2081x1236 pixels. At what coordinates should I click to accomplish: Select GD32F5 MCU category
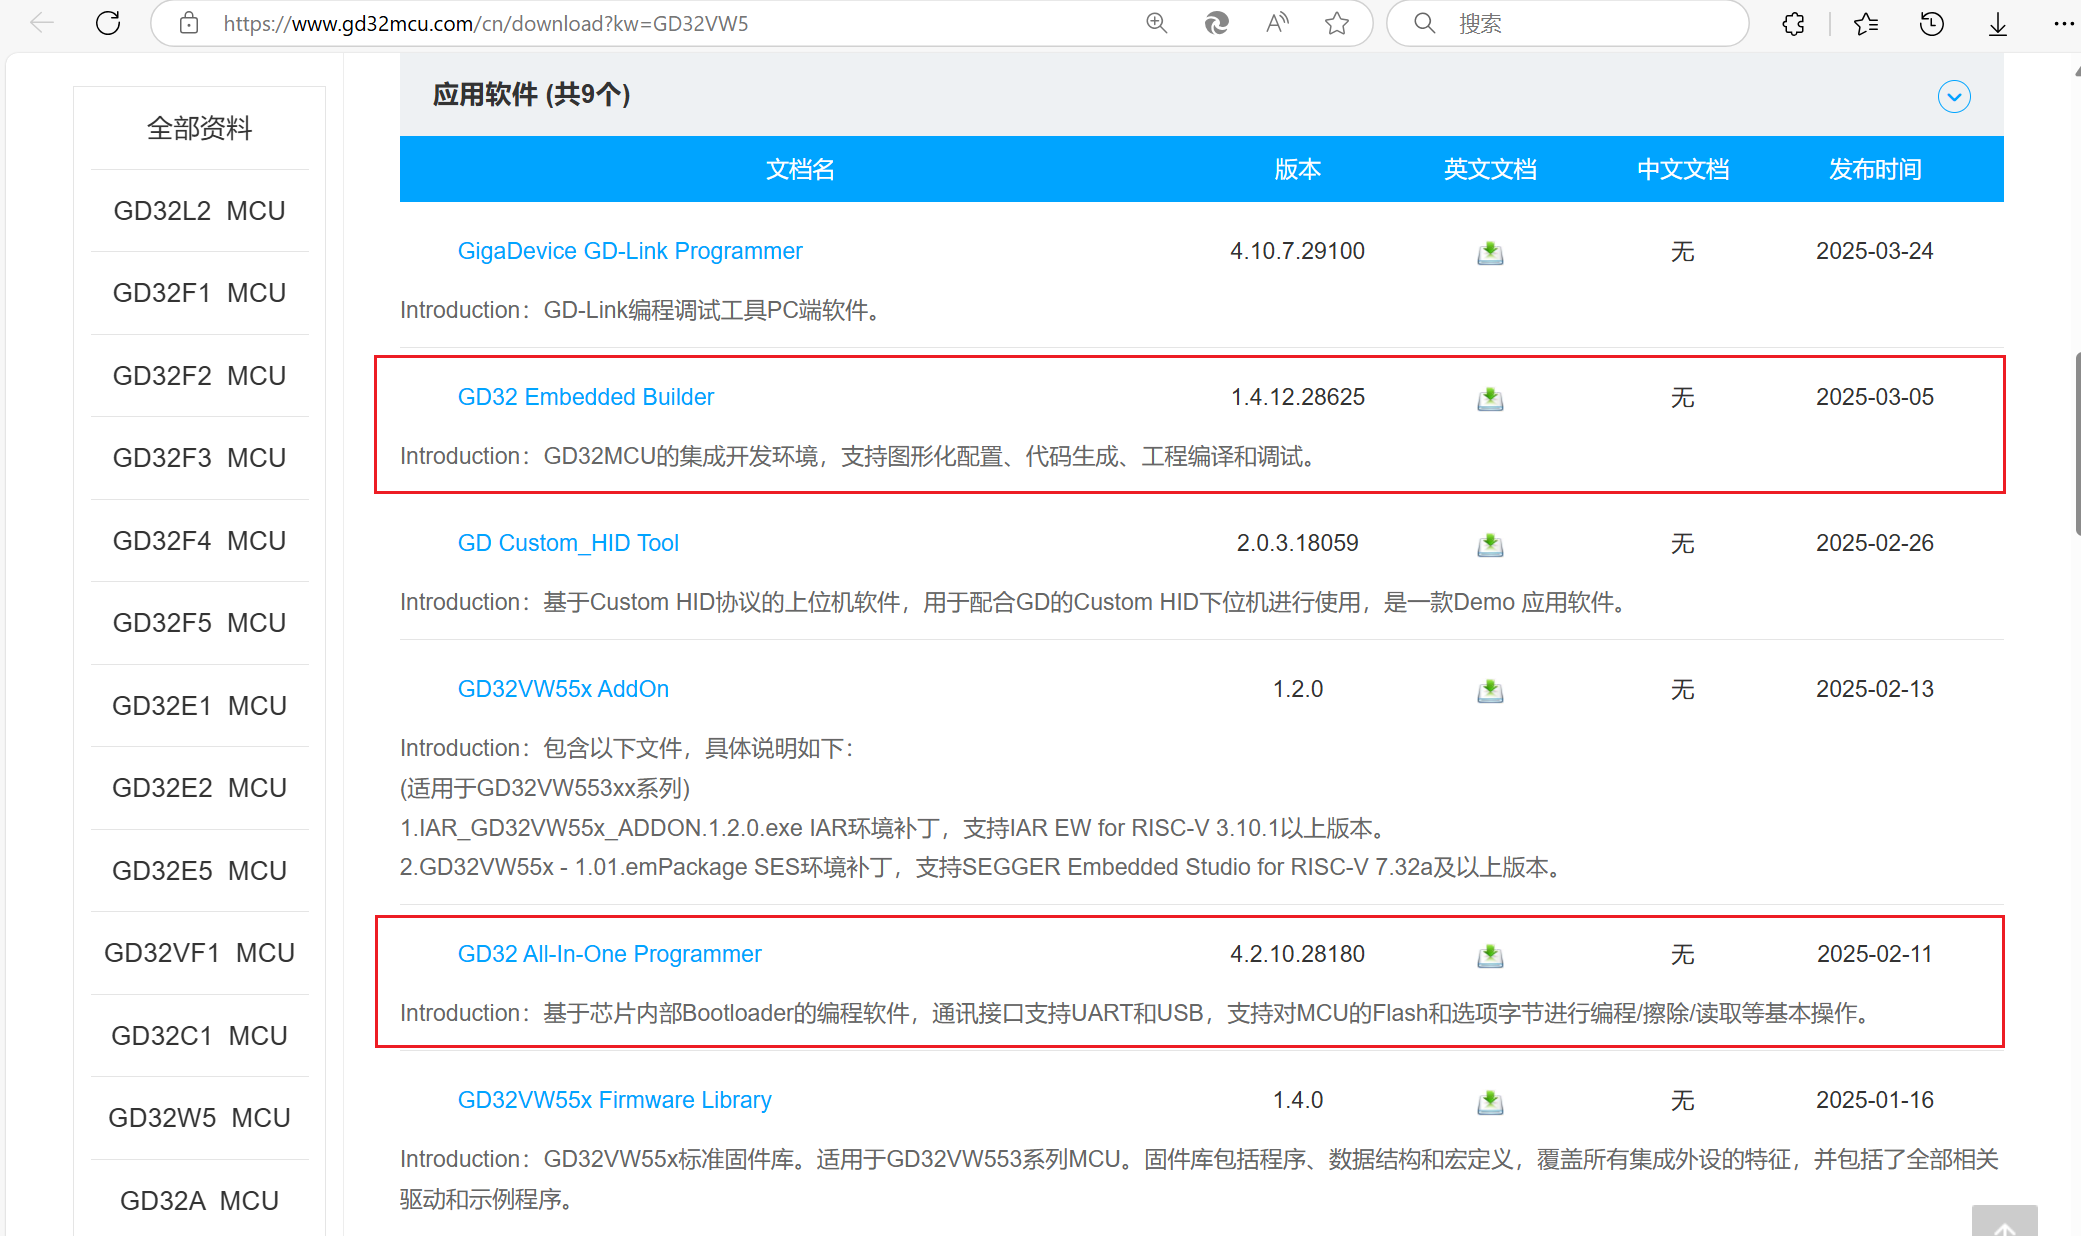(200, 623)
